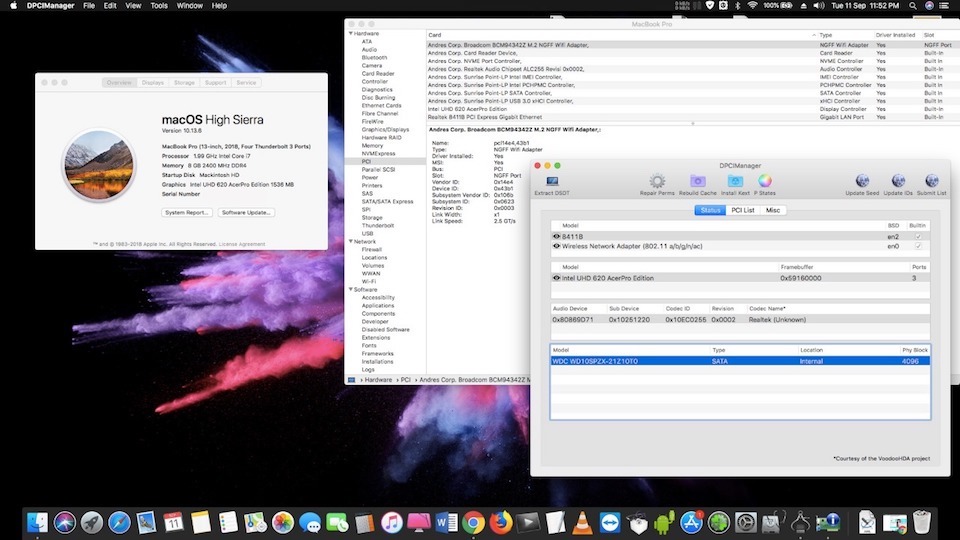Click the Software Update... button
This screenshot has height=540, width=960.
click(247, 213)
